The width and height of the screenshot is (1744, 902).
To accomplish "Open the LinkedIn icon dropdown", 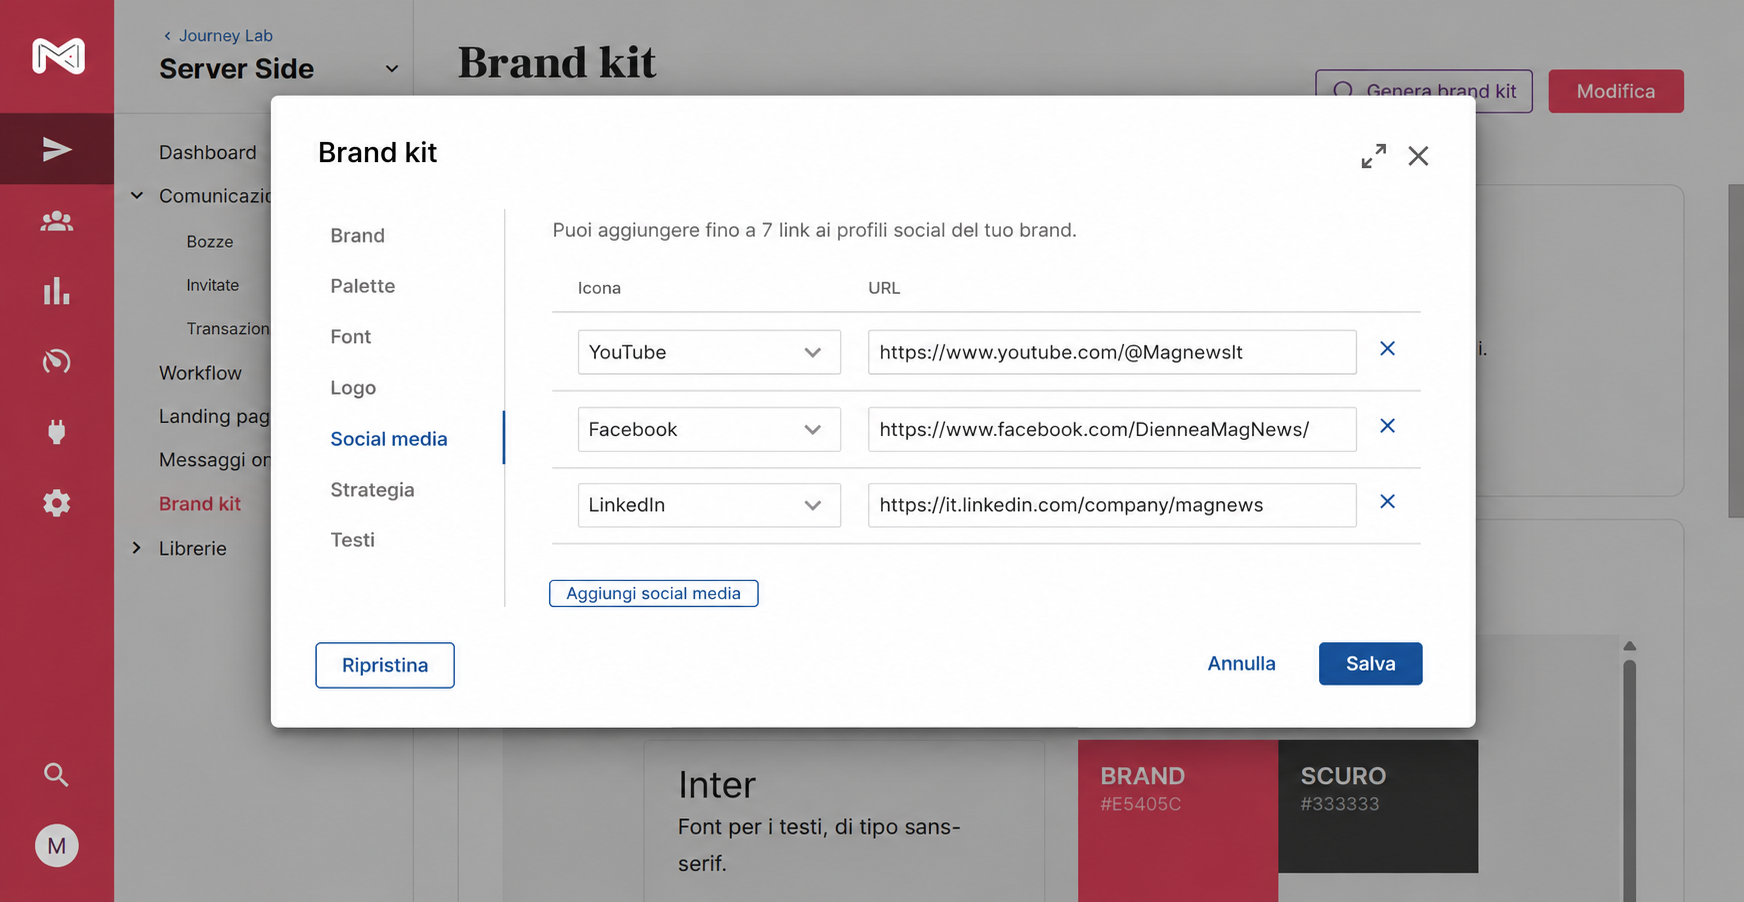I will pos(709,505).
